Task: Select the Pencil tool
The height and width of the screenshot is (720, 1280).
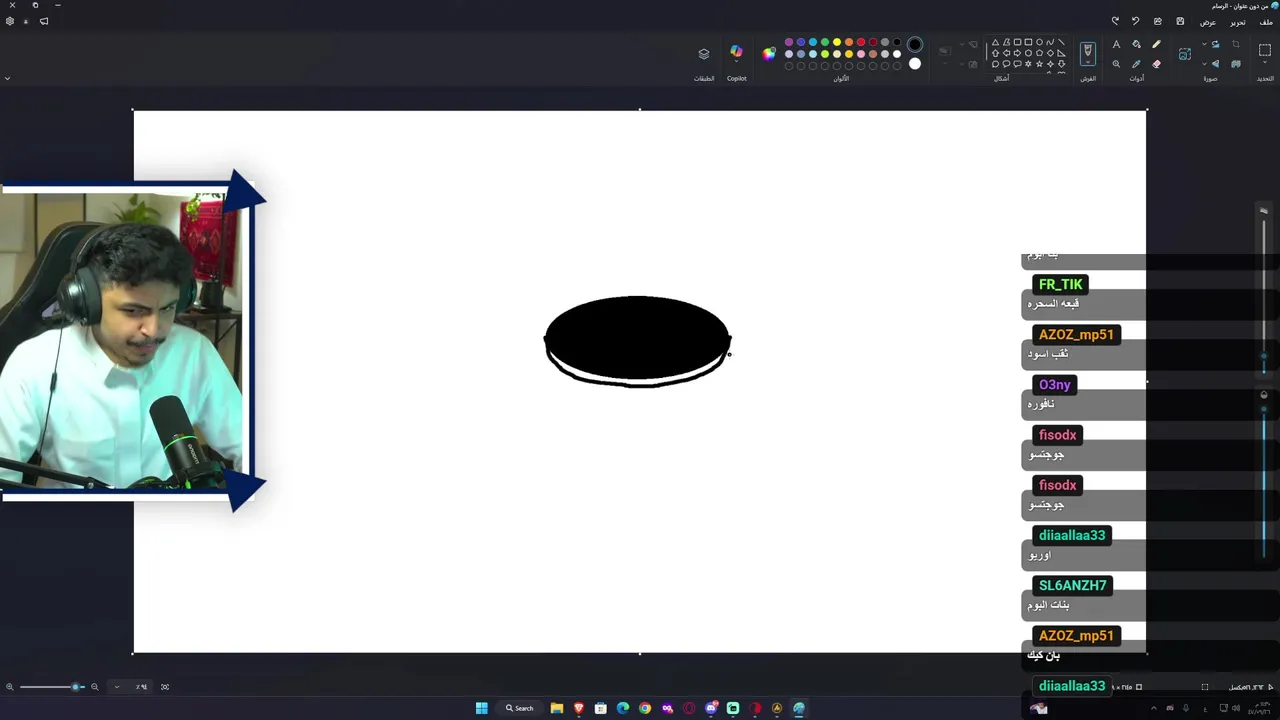Action: [1156, 43]
